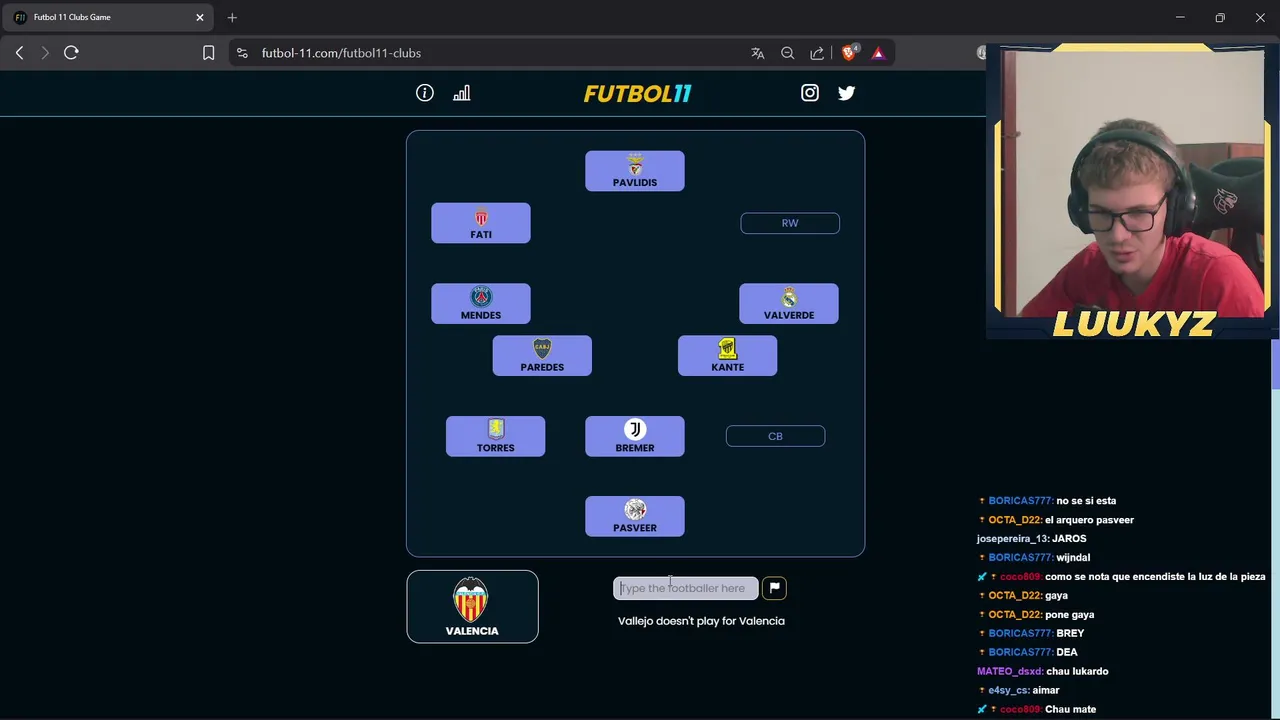Viewport: 1280px width, 720px height.
Task: Click the bookmark icon in toolbar
Action: (208, 53)
